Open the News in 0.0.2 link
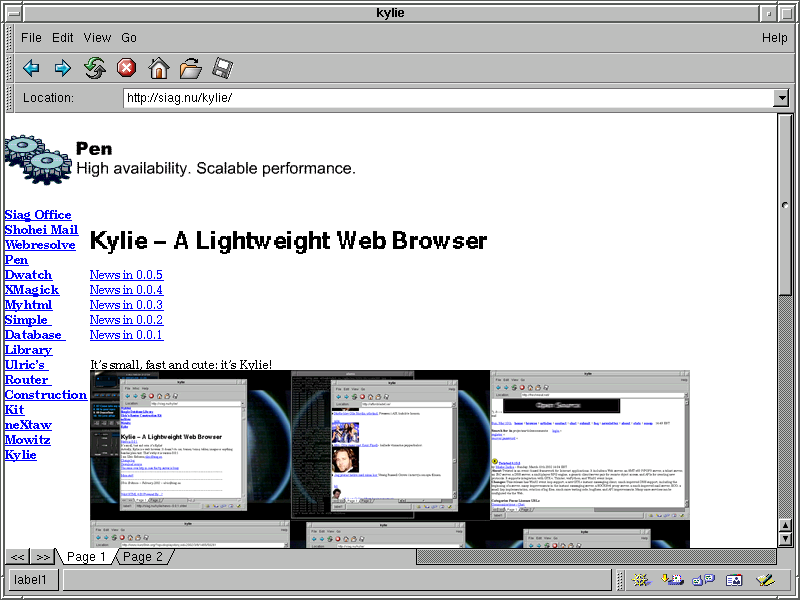 tap(127, 320)
